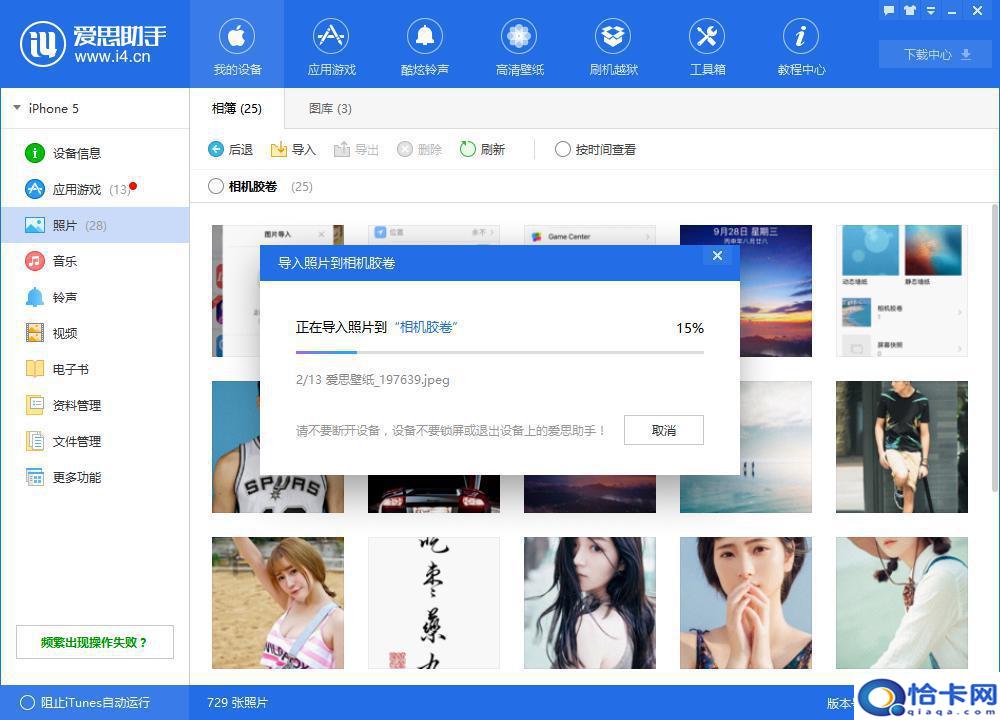The width and height of the screenshot is (1000, 720).
Task: Click the import progress bar
Action: [x=499, y=352]
